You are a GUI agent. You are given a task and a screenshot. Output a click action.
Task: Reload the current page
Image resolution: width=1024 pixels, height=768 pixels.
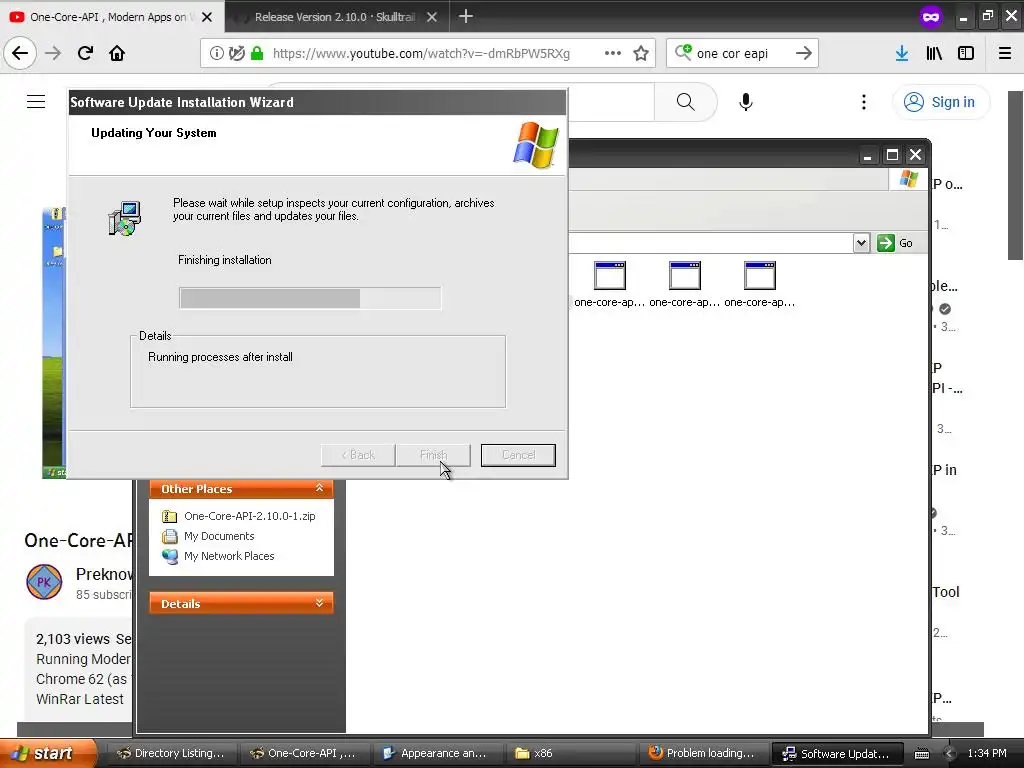click(x=85, y=53)
